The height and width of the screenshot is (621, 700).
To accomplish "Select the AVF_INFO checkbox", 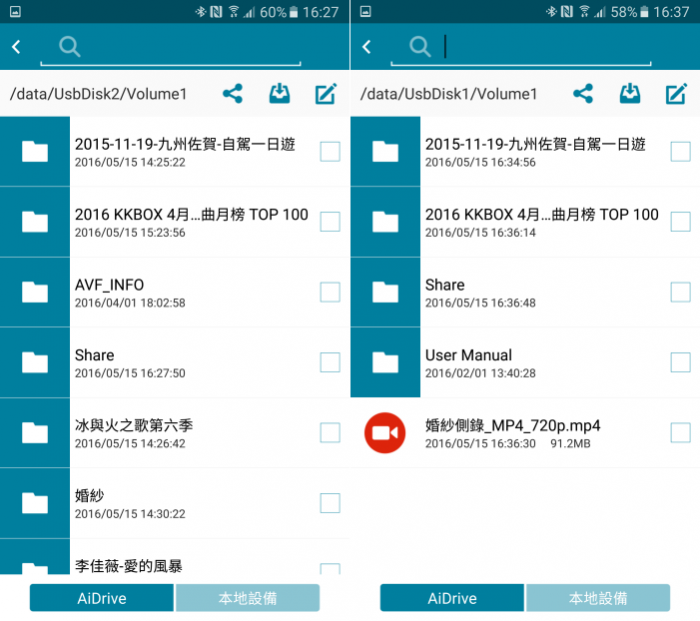I will (330, 292).
